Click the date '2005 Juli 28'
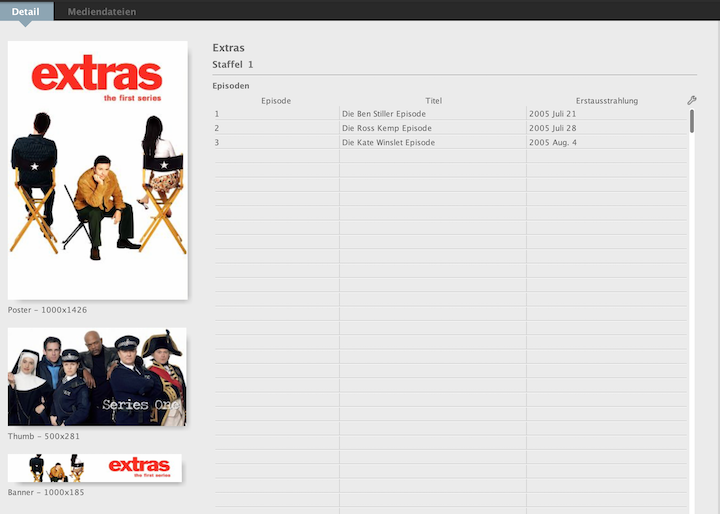720x514 pixels. tap(552, 128)
